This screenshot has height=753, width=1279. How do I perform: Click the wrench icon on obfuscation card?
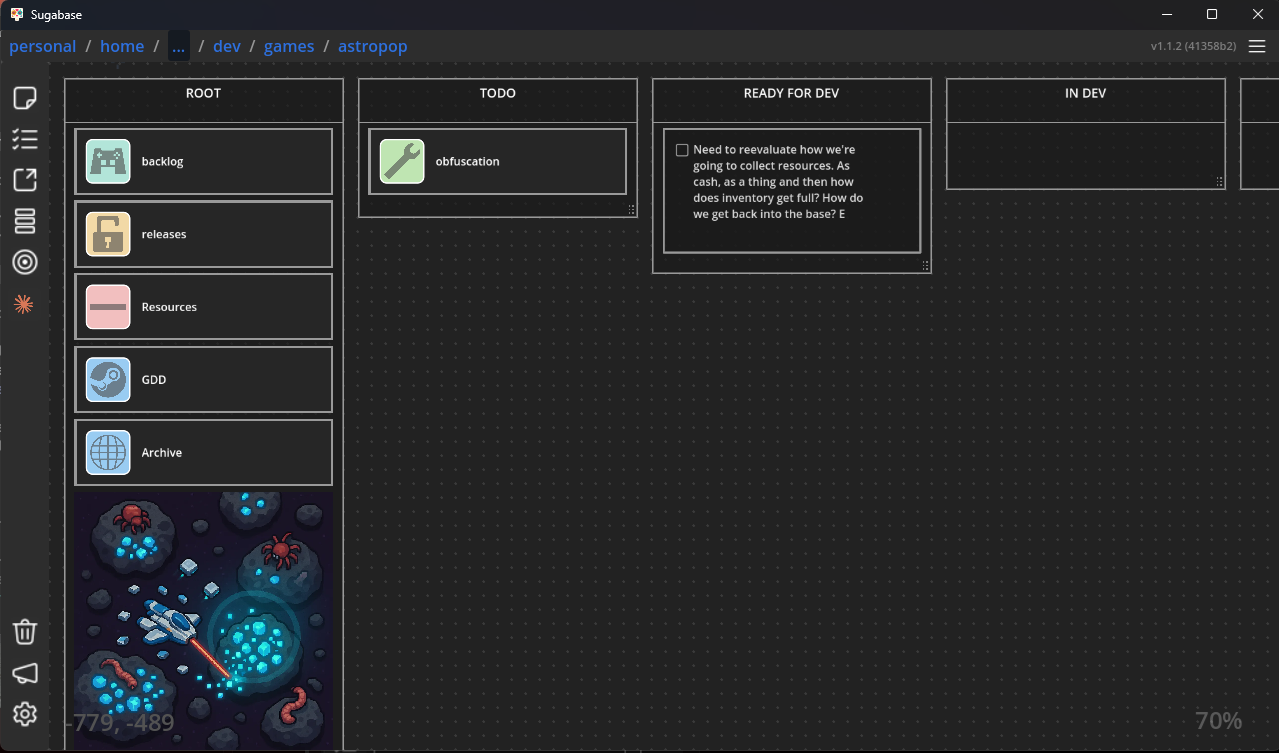pos(402,161)
